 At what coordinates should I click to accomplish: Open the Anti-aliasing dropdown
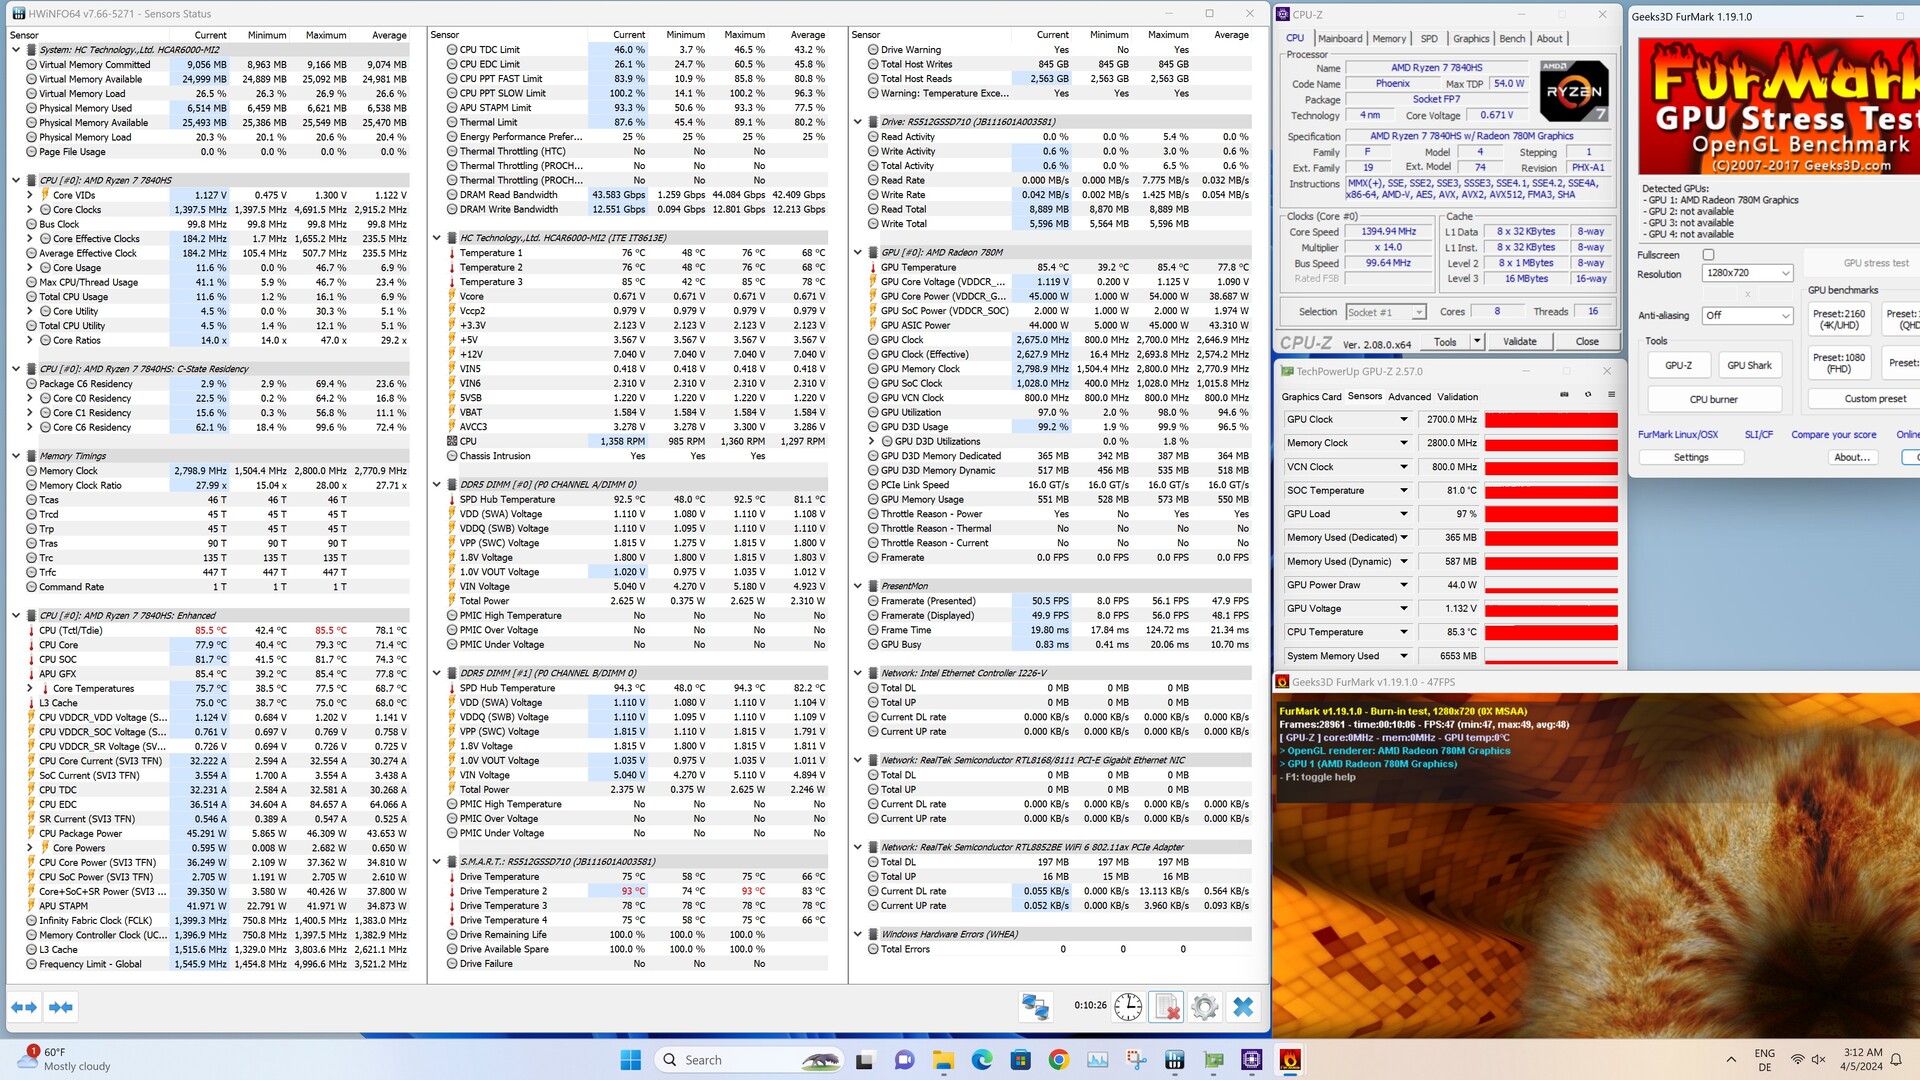click(x=1748, y=315)
